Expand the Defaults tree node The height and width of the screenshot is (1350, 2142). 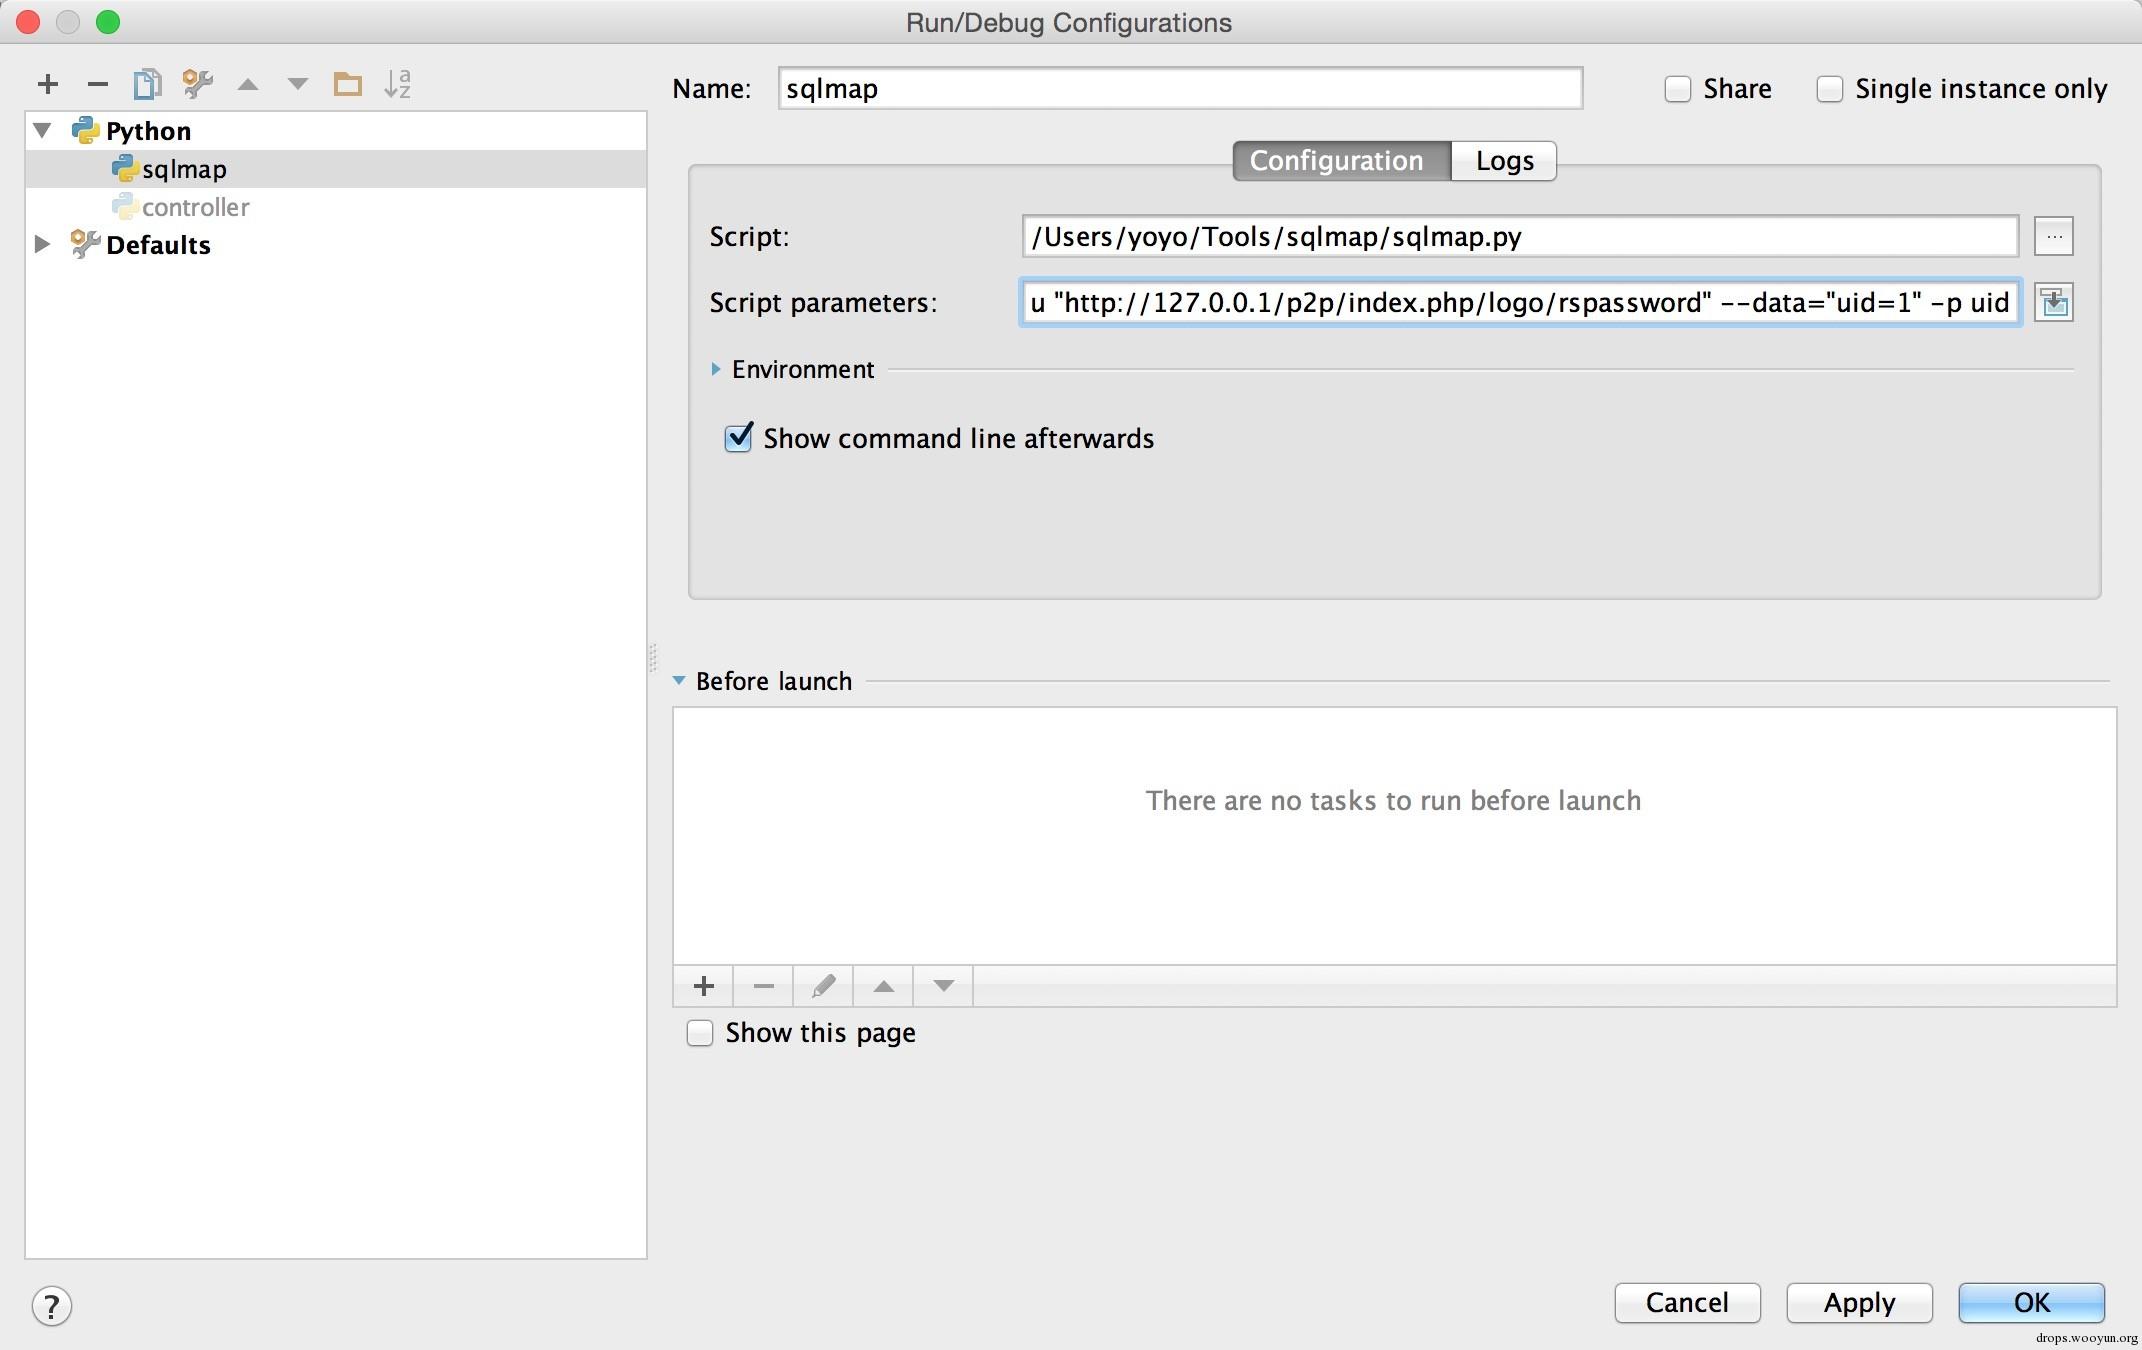tap(42, 244)
